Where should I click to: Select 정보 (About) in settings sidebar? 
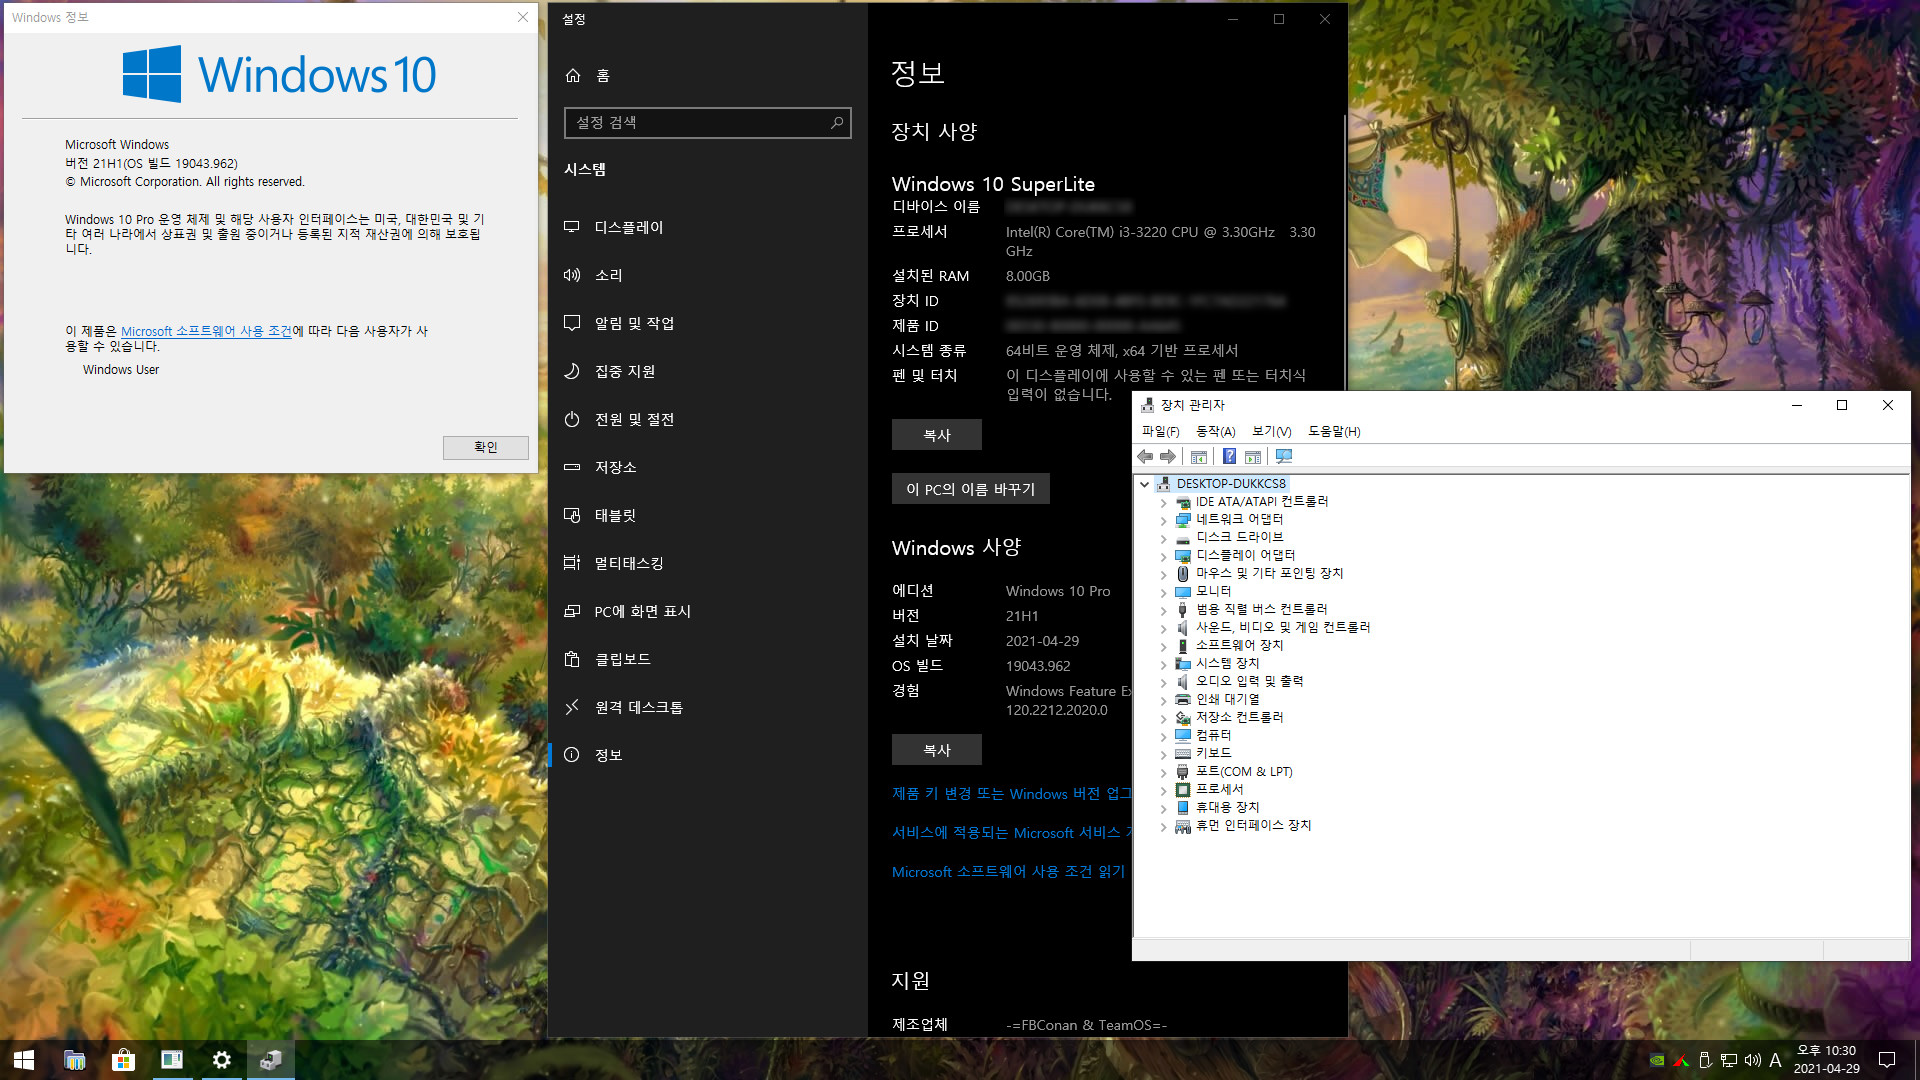point(707,755)
